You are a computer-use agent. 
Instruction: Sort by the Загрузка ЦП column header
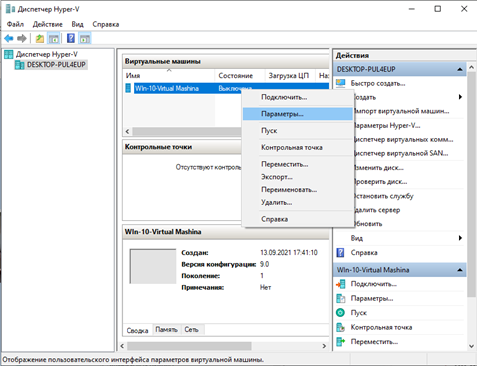(290, 76)
